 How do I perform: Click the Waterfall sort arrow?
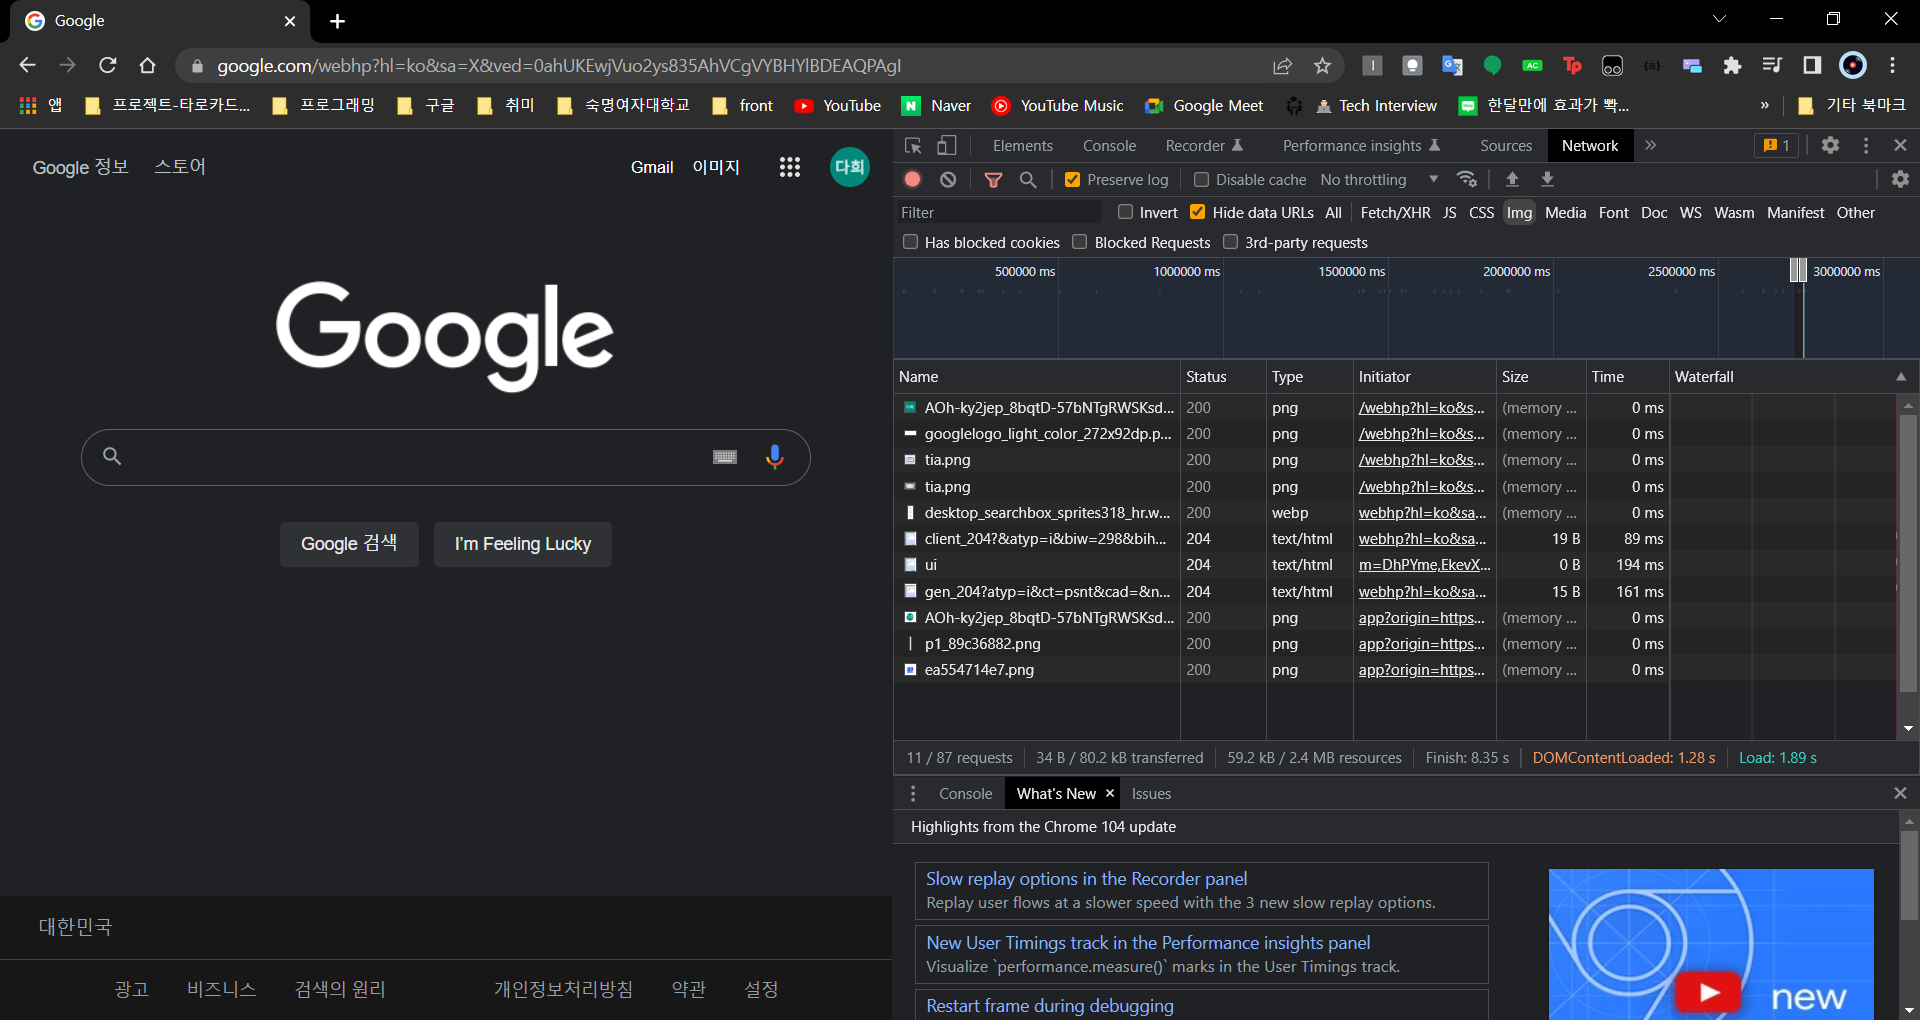pos(1900,377)
